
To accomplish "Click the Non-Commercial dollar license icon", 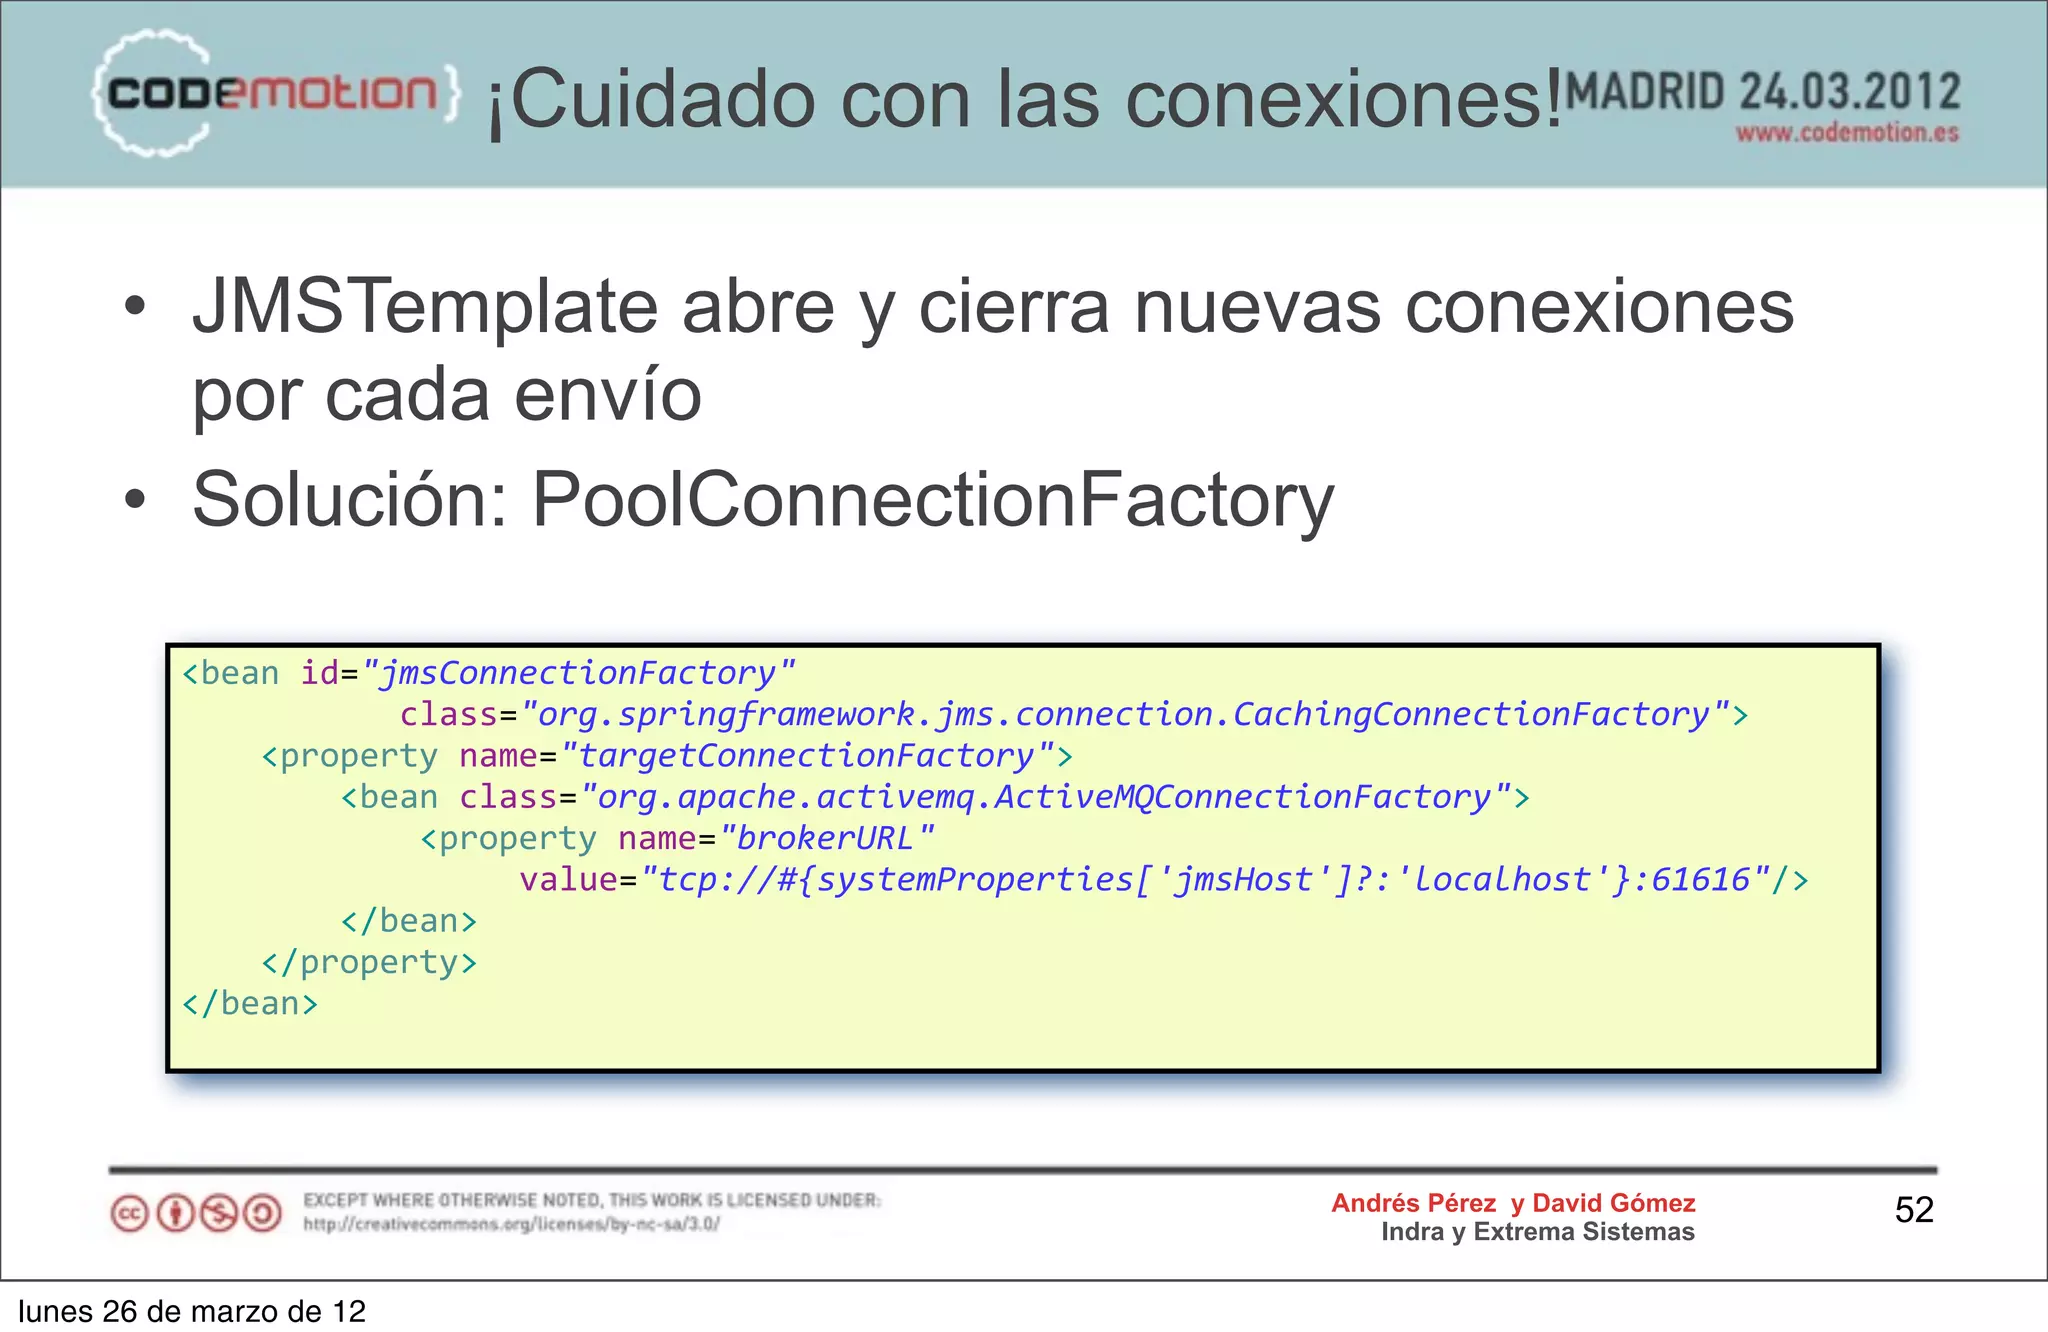I will pyautogui.click(x=219, y=1214).
